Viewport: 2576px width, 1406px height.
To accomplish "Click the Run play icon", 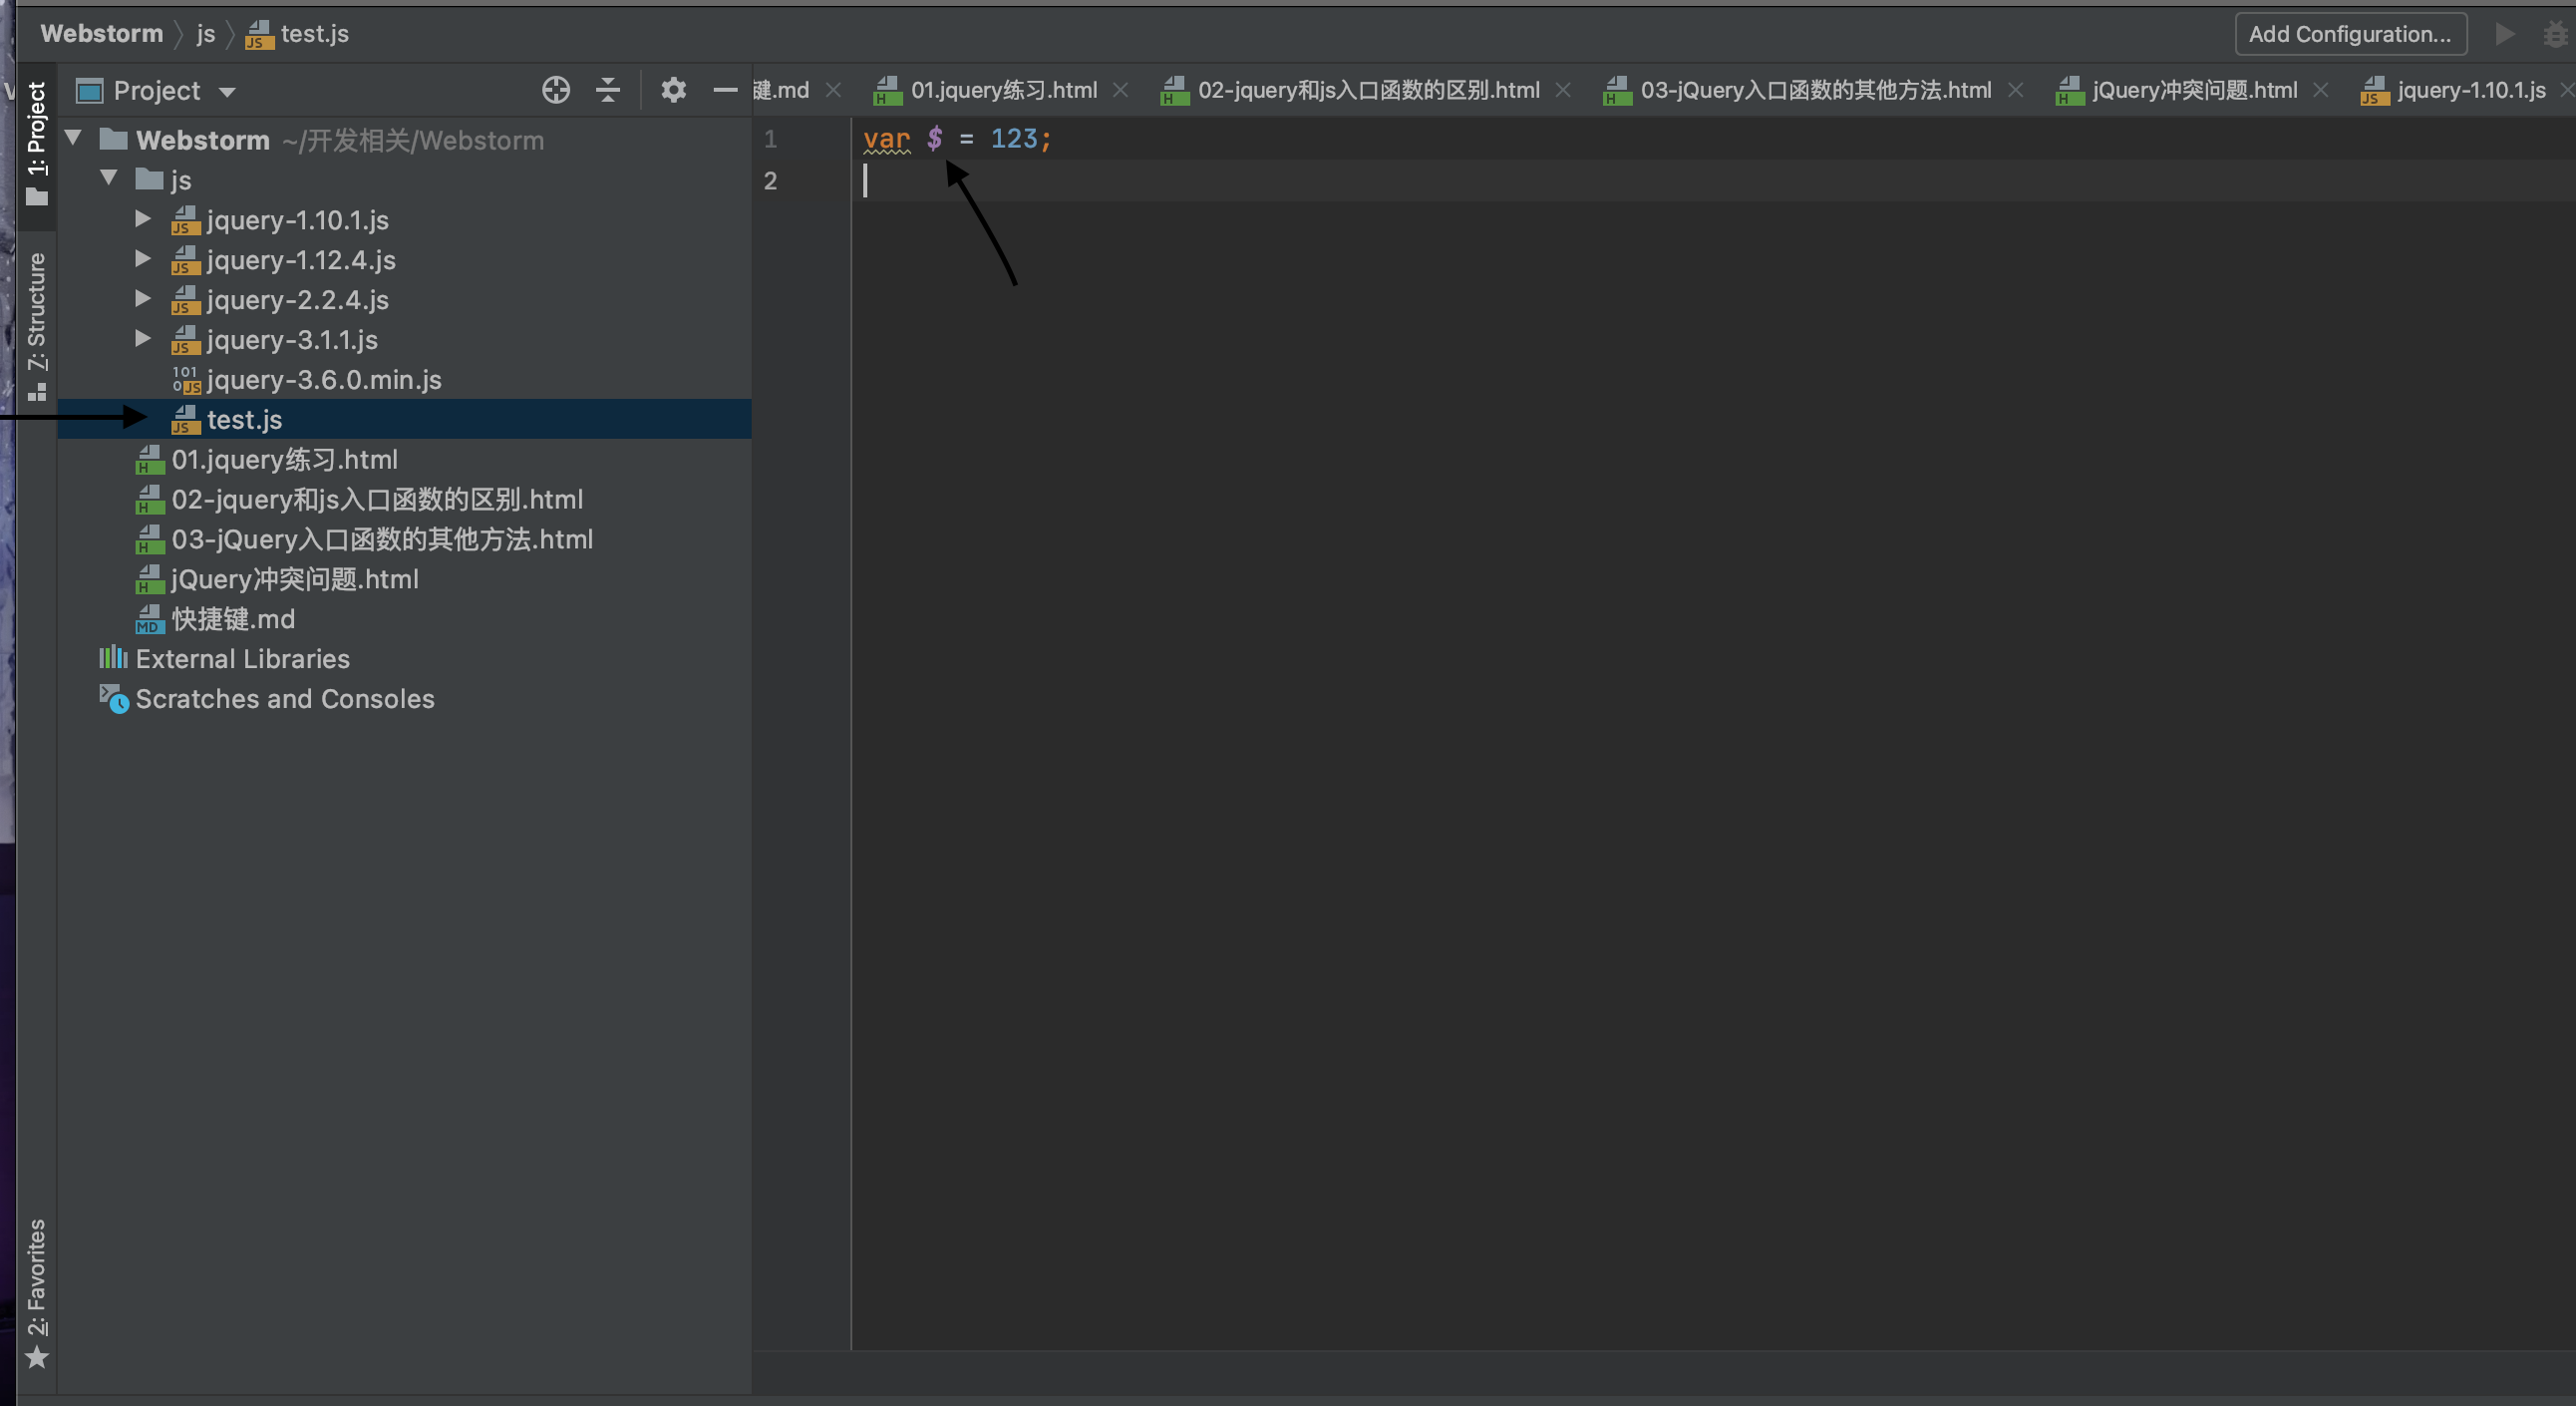I will (2504, 34).
